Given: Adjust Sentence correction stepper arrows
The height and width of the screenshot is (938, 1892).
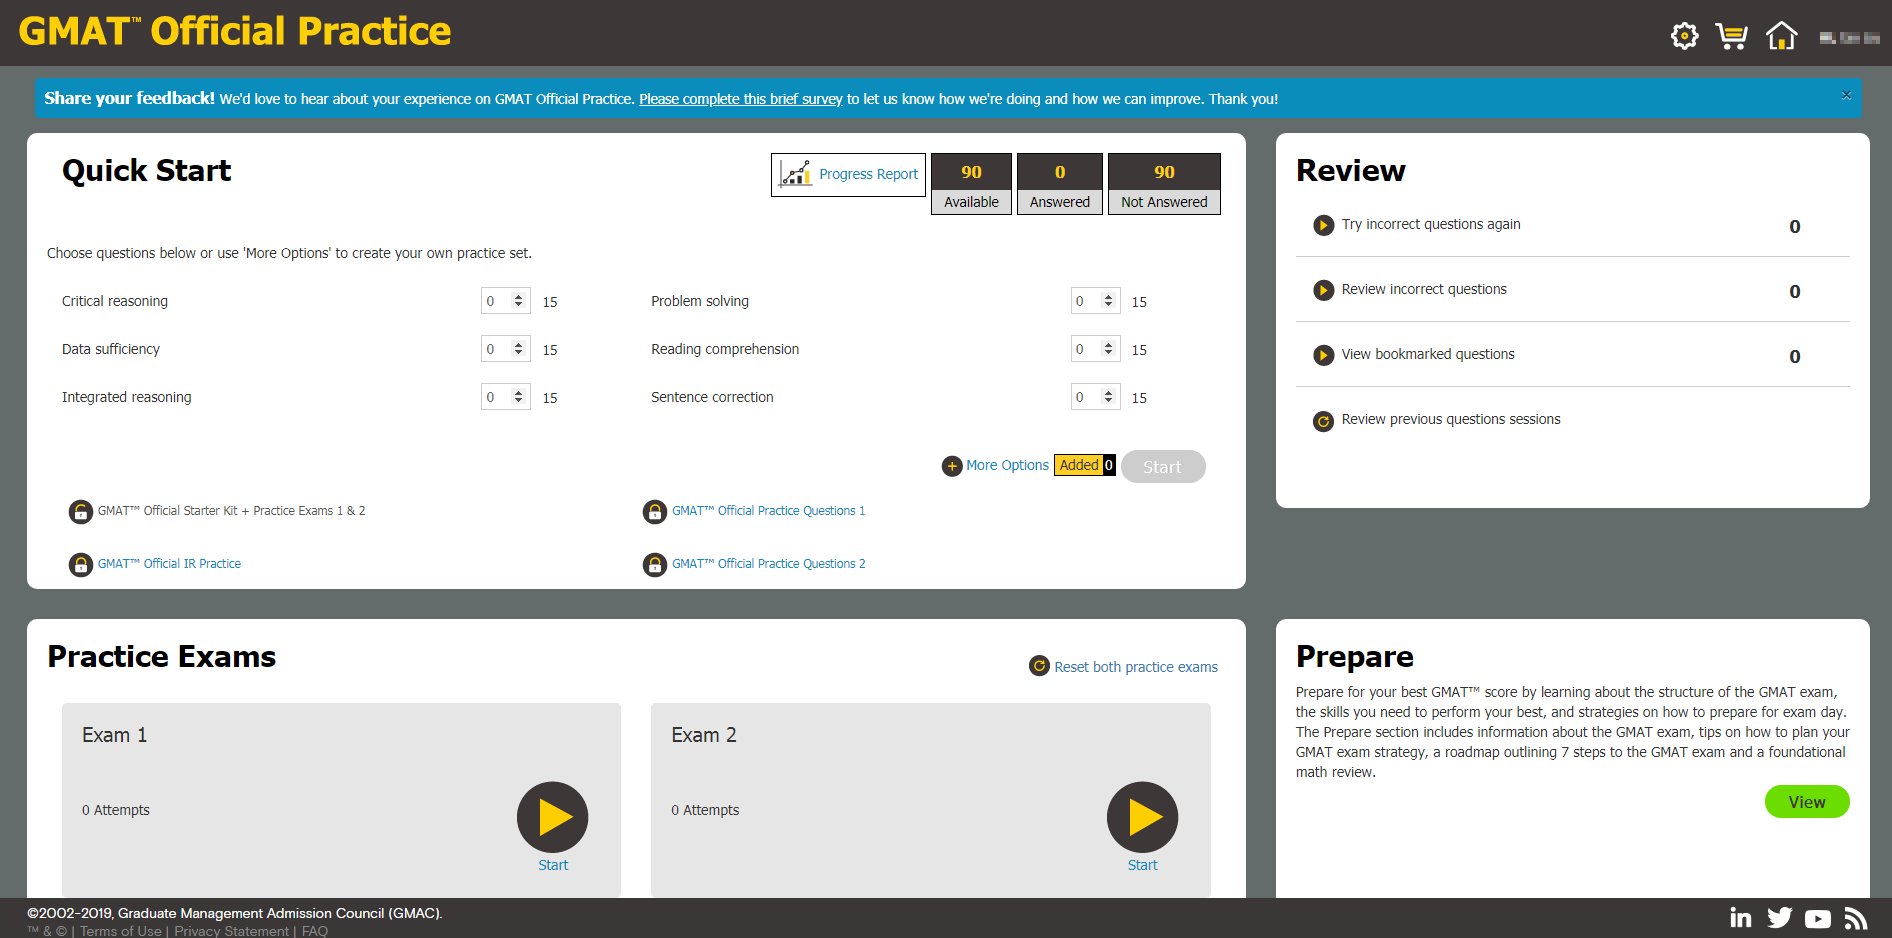Looking at the screenshot, I should [x=1108, y=397].
